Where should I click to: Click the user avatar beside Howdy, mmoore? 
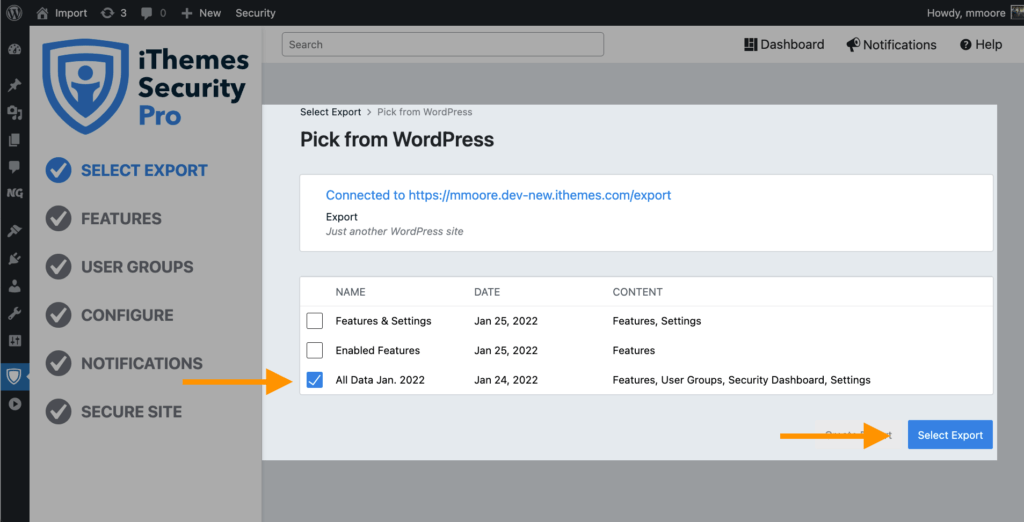[x=1017, y=13]
